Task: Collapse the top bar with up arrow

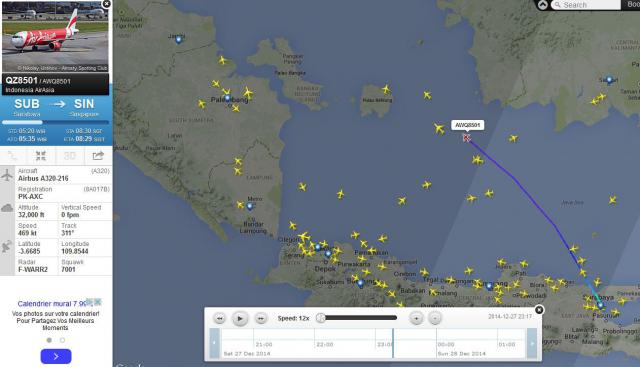Action: [x=542, y=5]
